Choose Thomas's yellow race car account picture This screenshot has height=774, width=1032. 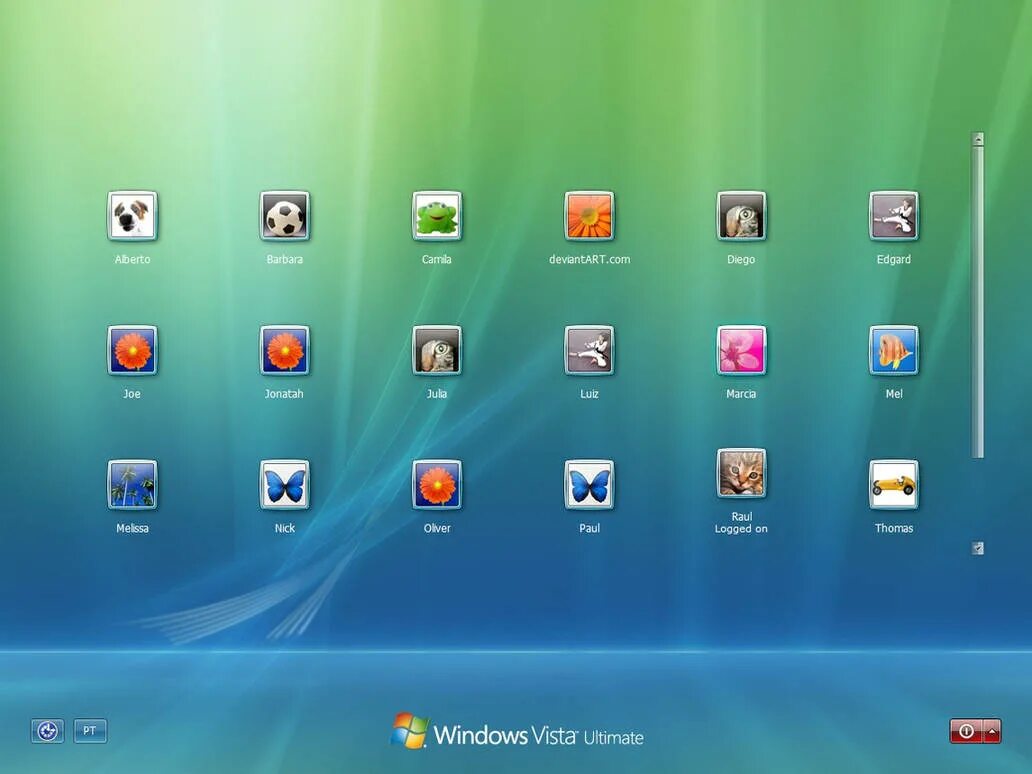click(894, 484)
